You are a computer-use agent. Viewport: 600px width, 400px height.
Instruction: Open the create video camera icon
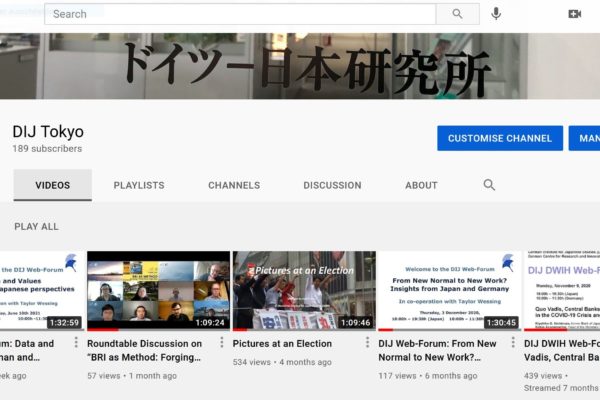(x=574, y=14)
